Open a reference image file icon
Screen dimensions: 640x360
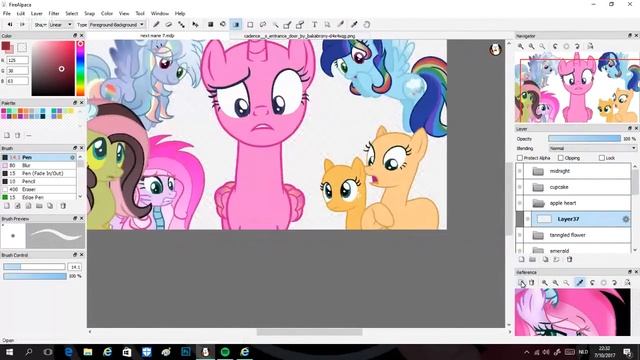click(521, 282)
